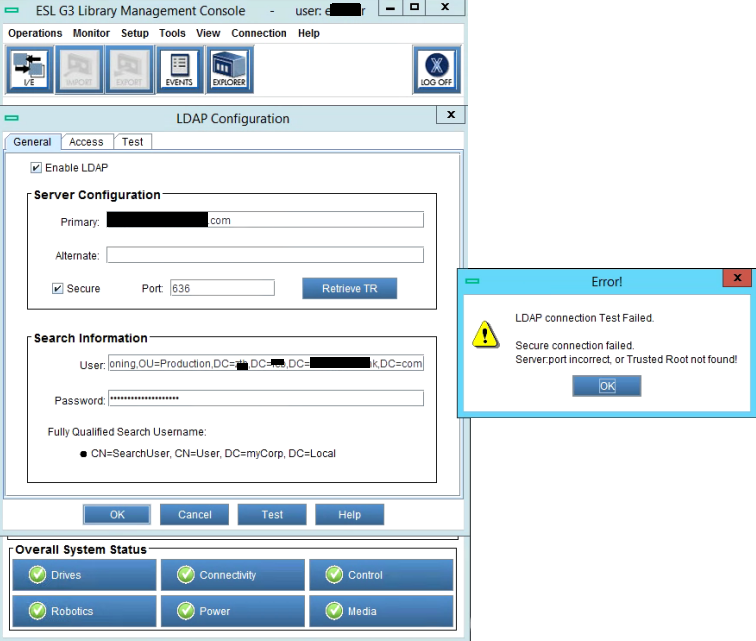
Task: Open the Connectivity status button
Action: coord(232,575)
